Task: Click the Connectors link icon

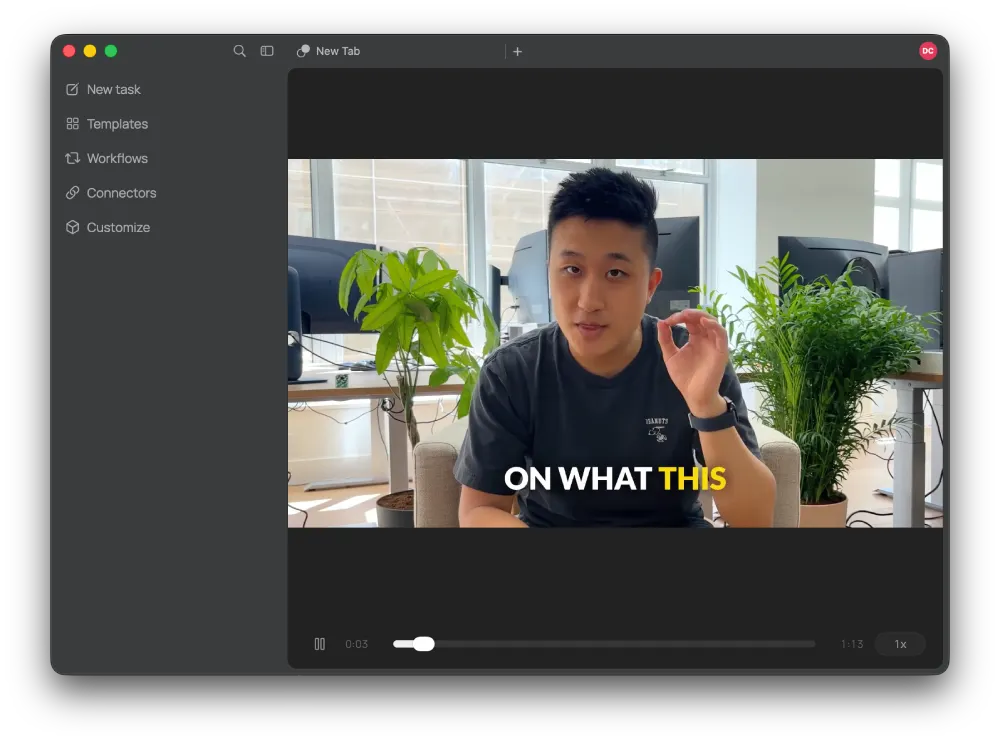Action: [73, 193]
